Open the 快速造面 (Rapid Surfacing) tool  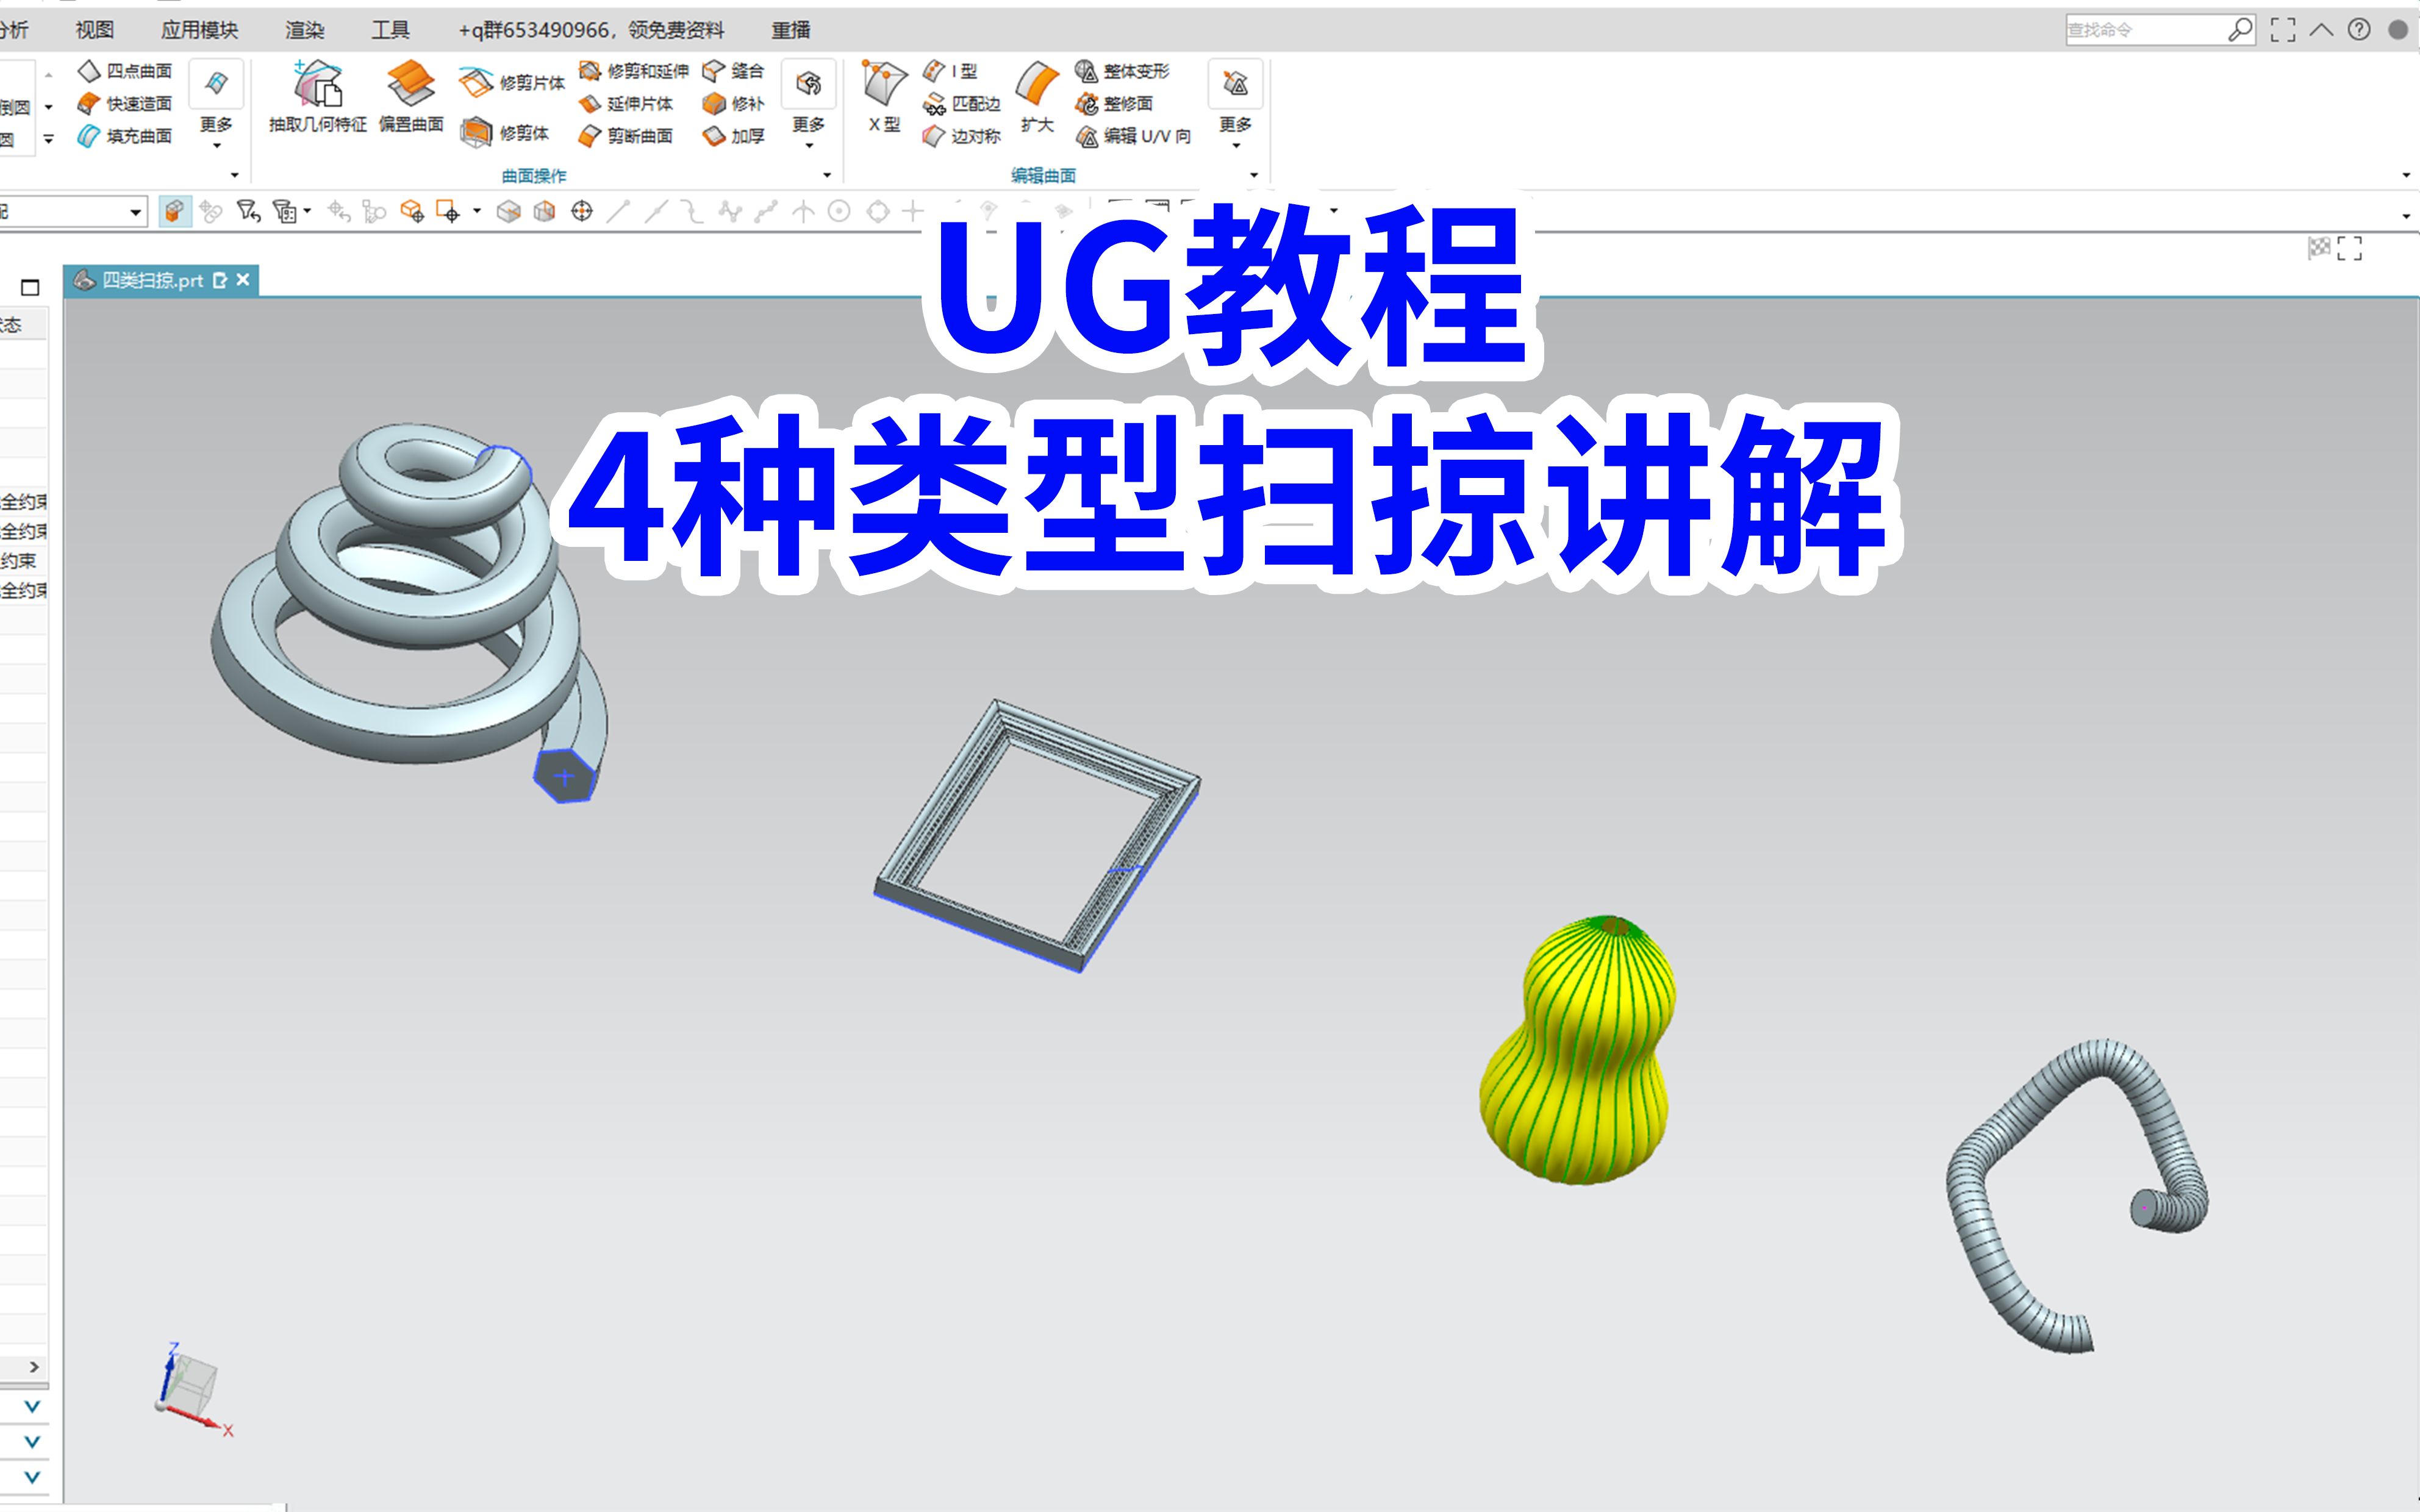[x=128, y=103]
